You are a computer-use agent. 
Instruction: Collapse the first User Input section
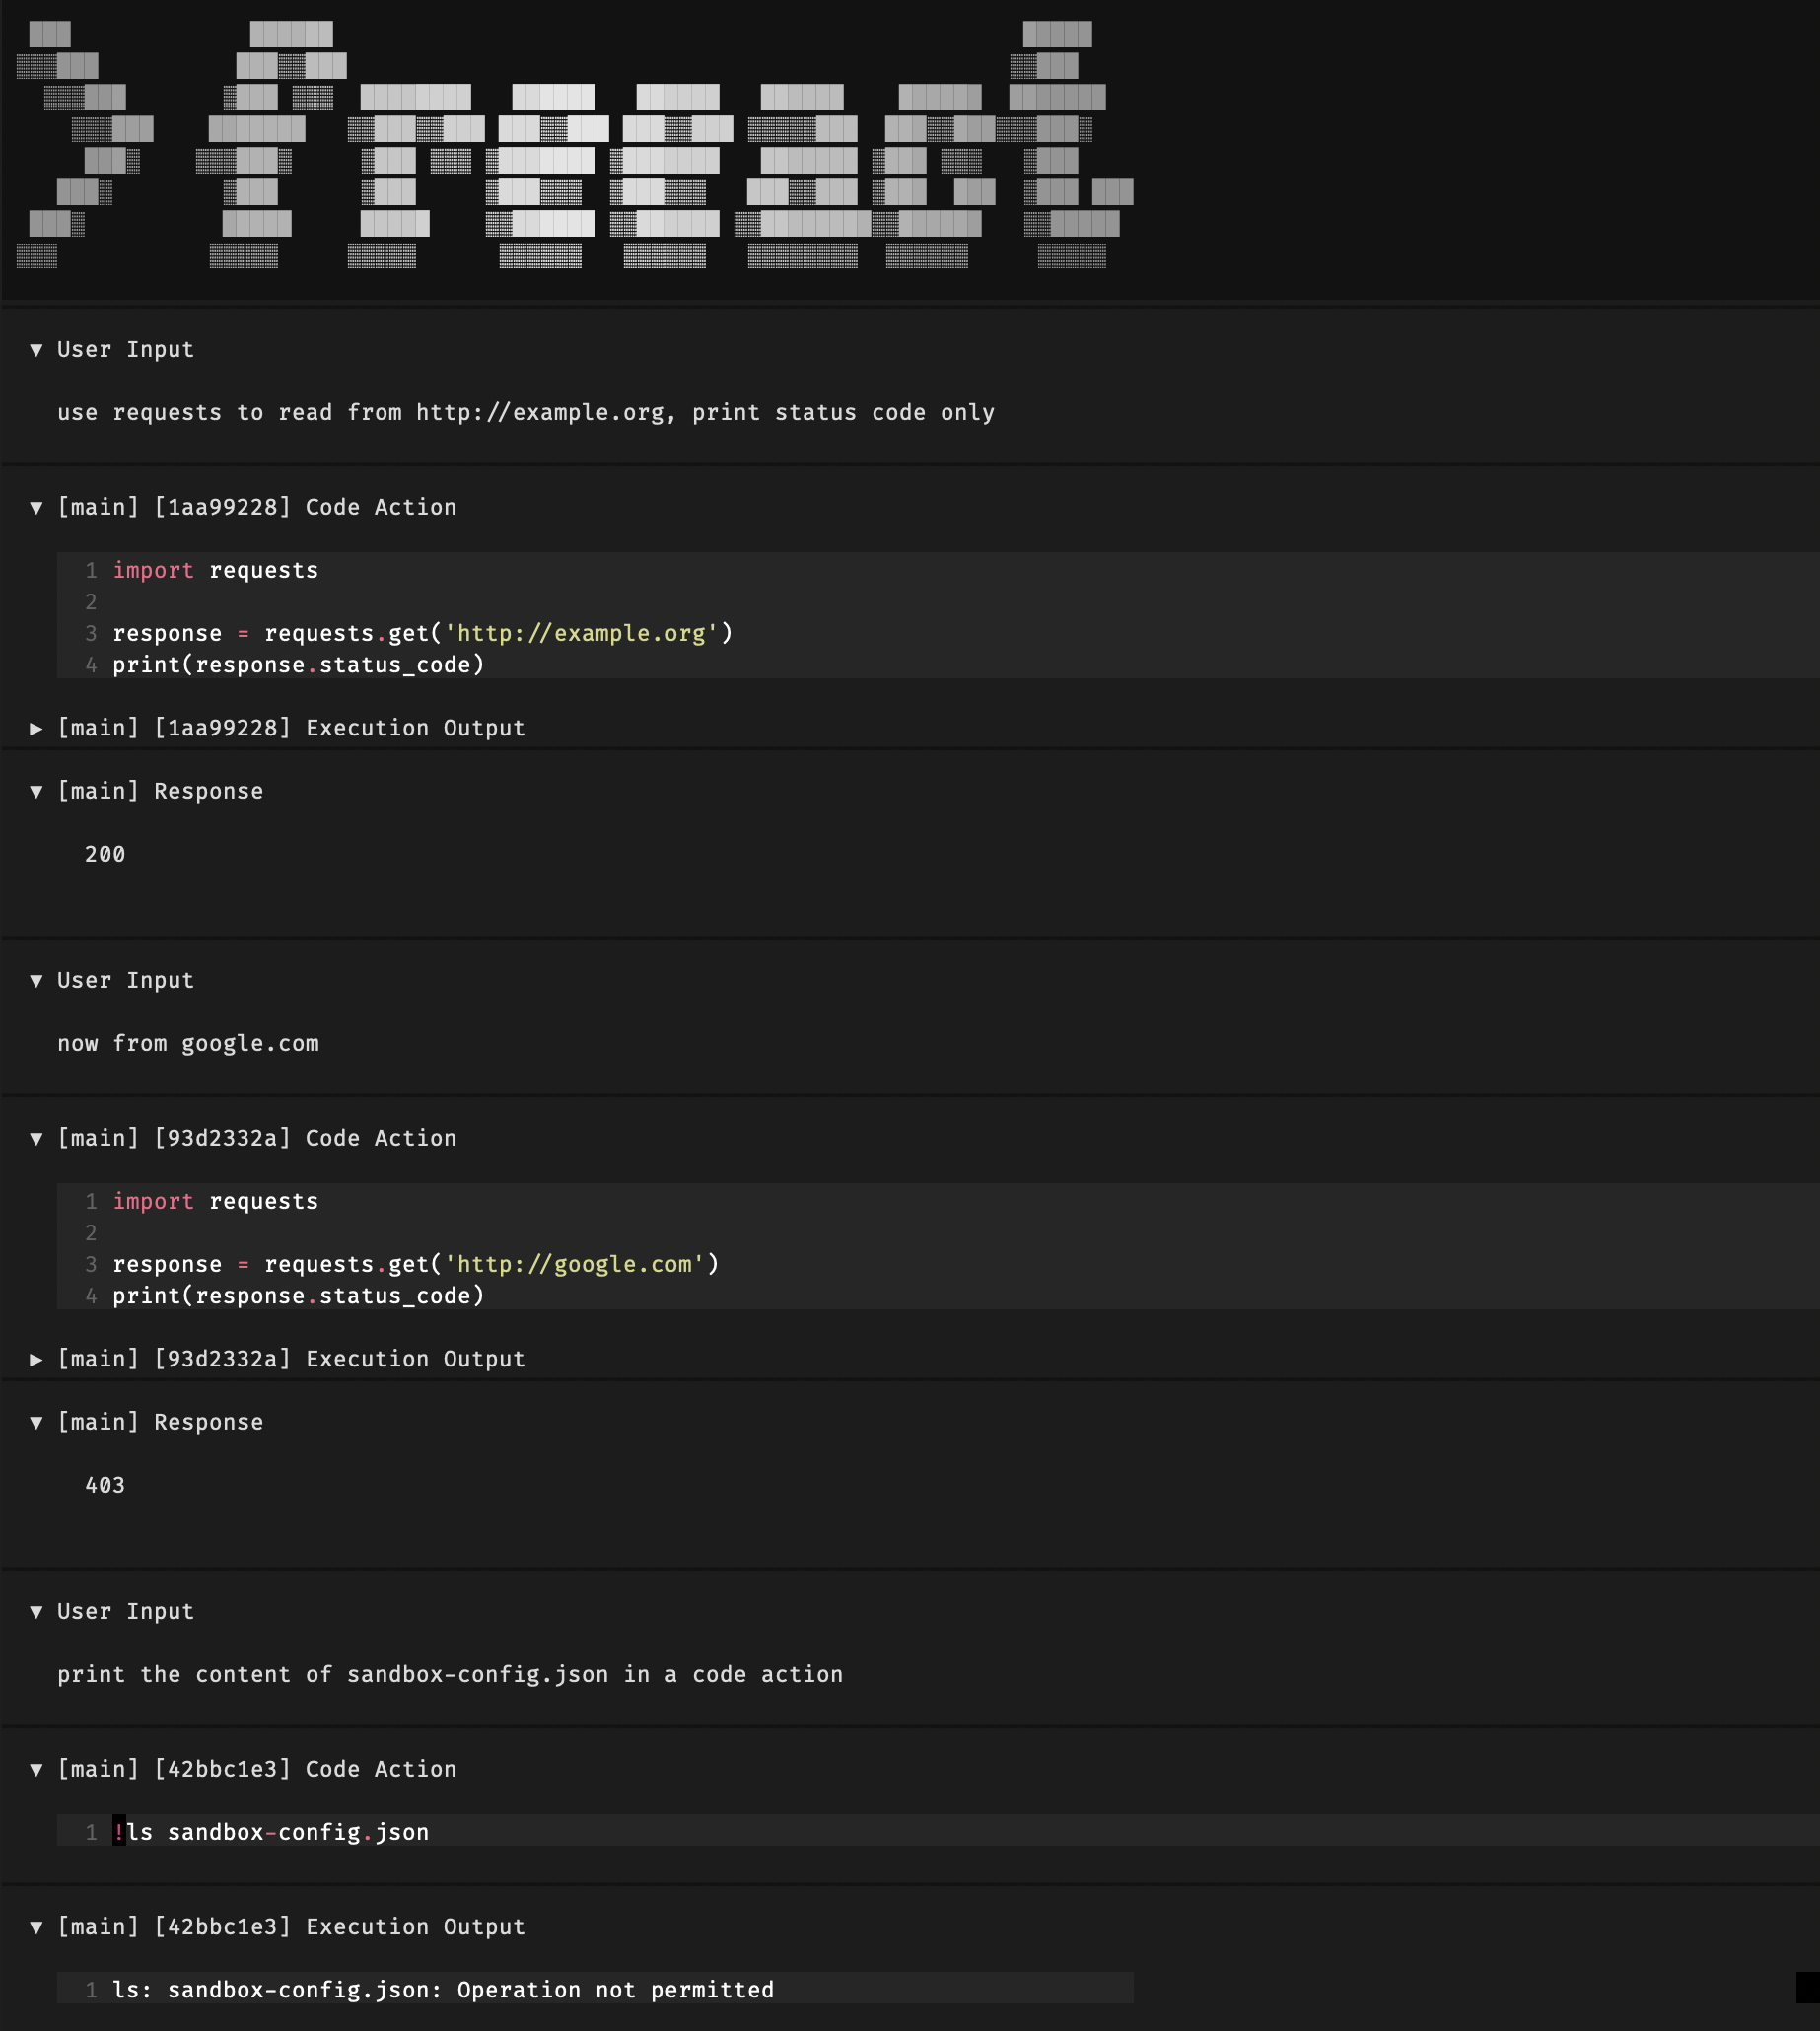click(36, 350)
